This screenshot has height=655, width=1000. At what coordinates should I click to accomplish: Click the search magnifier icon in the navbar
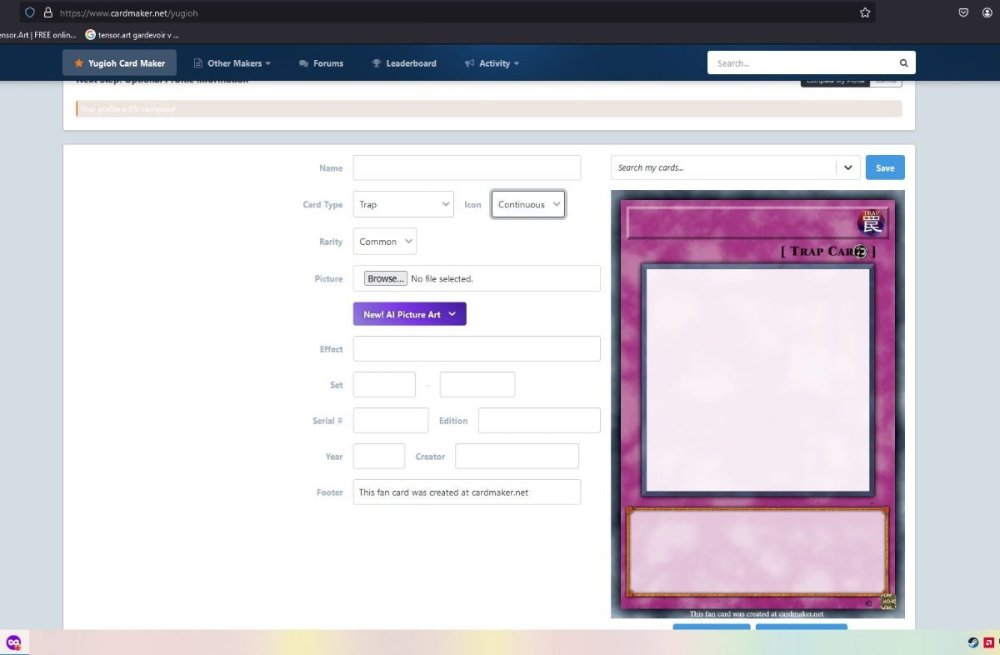tap(903, 63)
